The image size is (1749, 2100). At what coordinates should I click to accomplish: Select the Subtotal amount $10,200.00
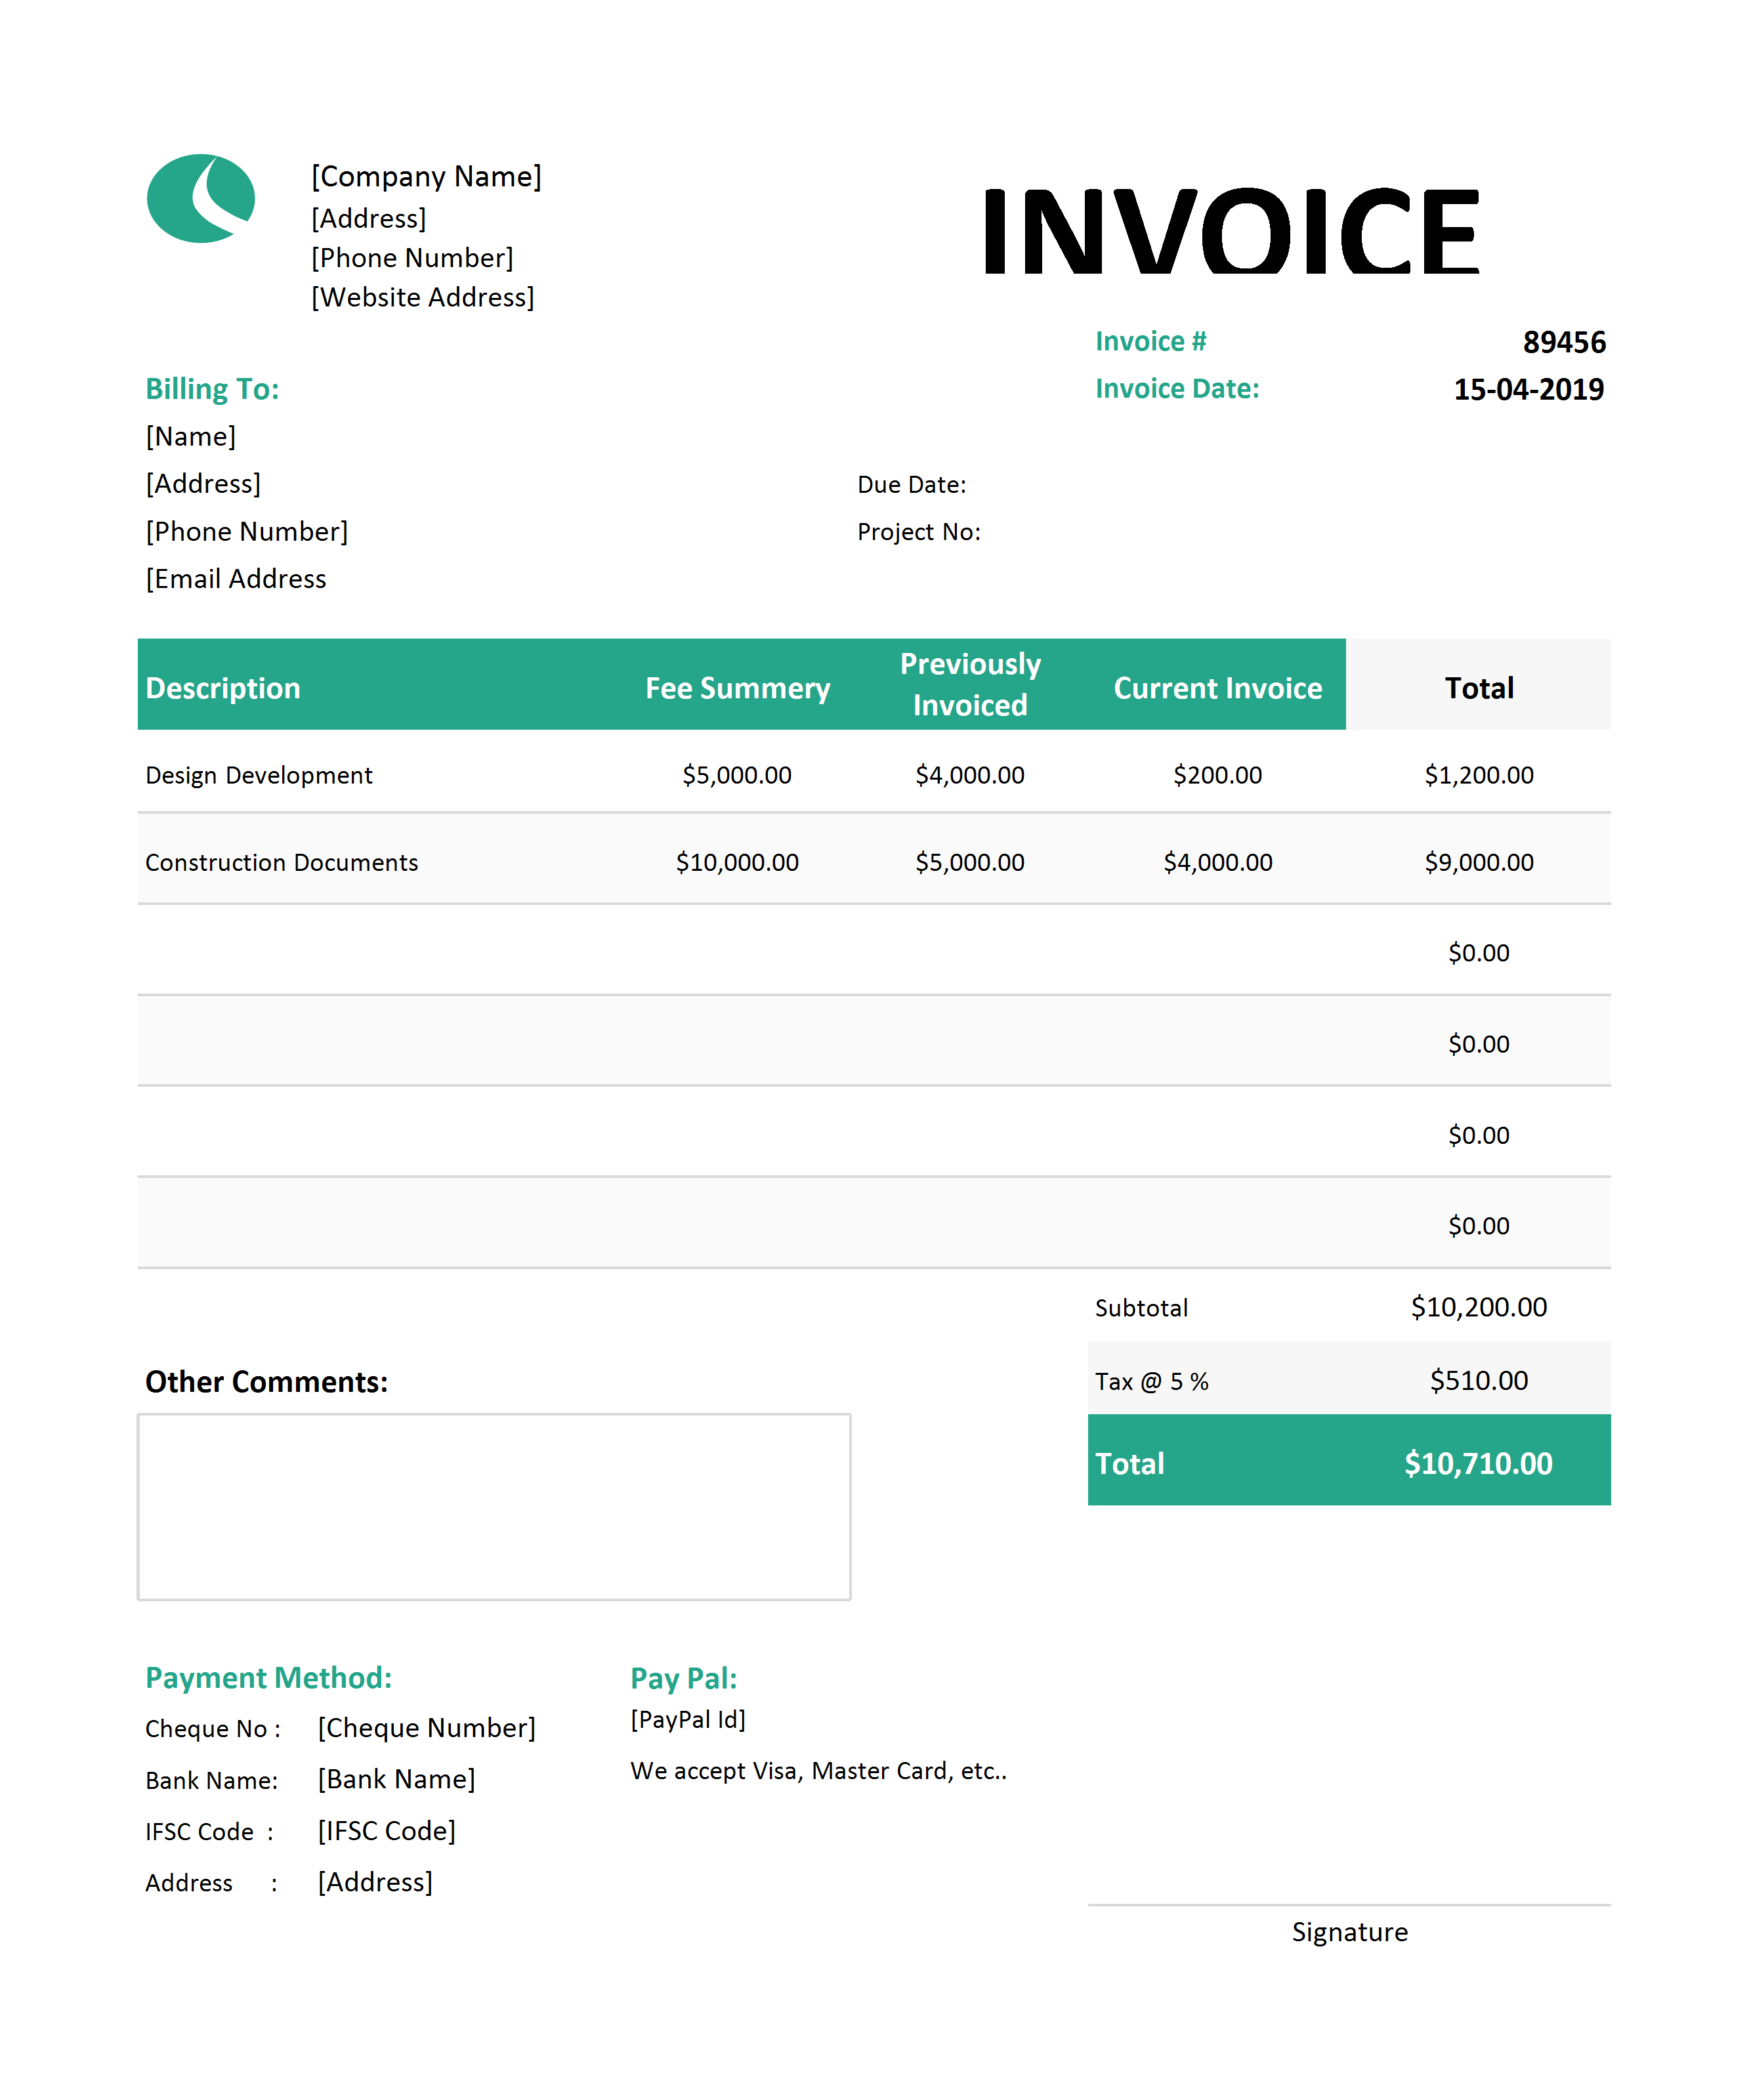click(1478, 1307)
